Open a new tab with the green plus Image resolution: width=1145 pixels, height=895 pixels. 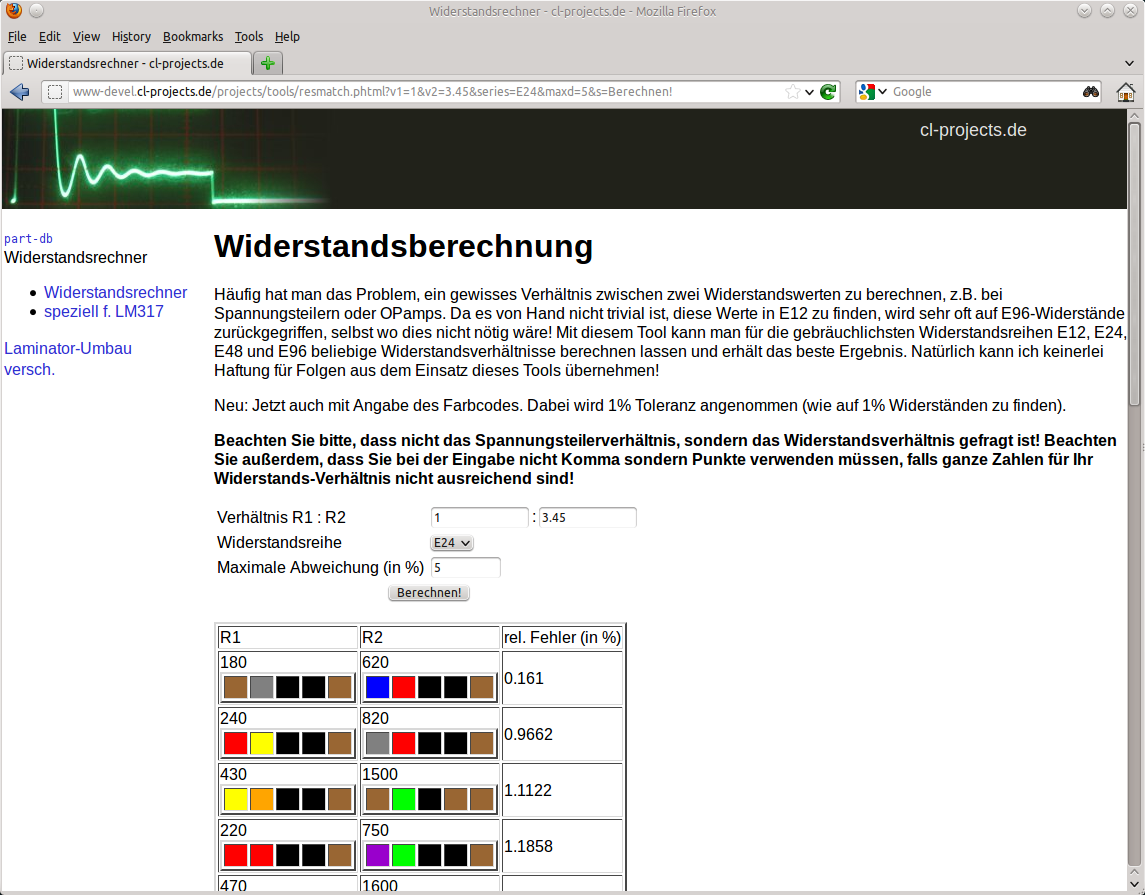point(267,64)
